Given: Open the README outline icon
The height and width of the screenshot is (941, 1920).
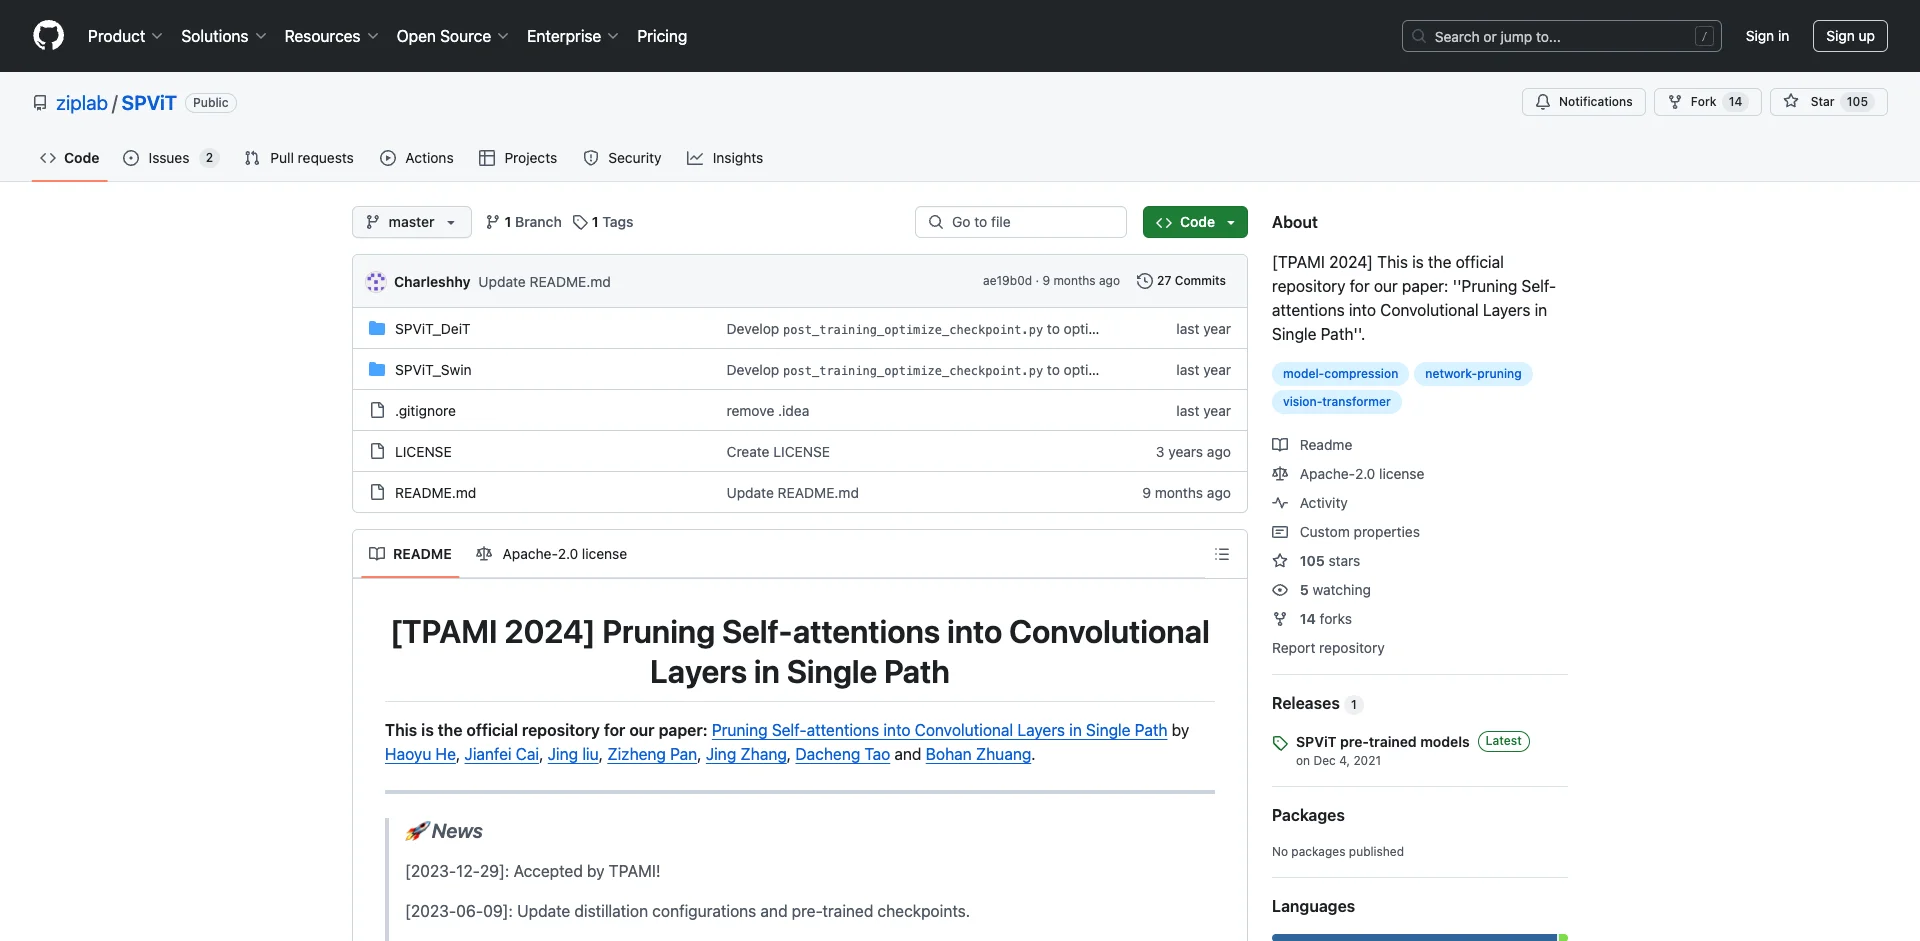Looking at the screenshot, I should (1222, 554).
